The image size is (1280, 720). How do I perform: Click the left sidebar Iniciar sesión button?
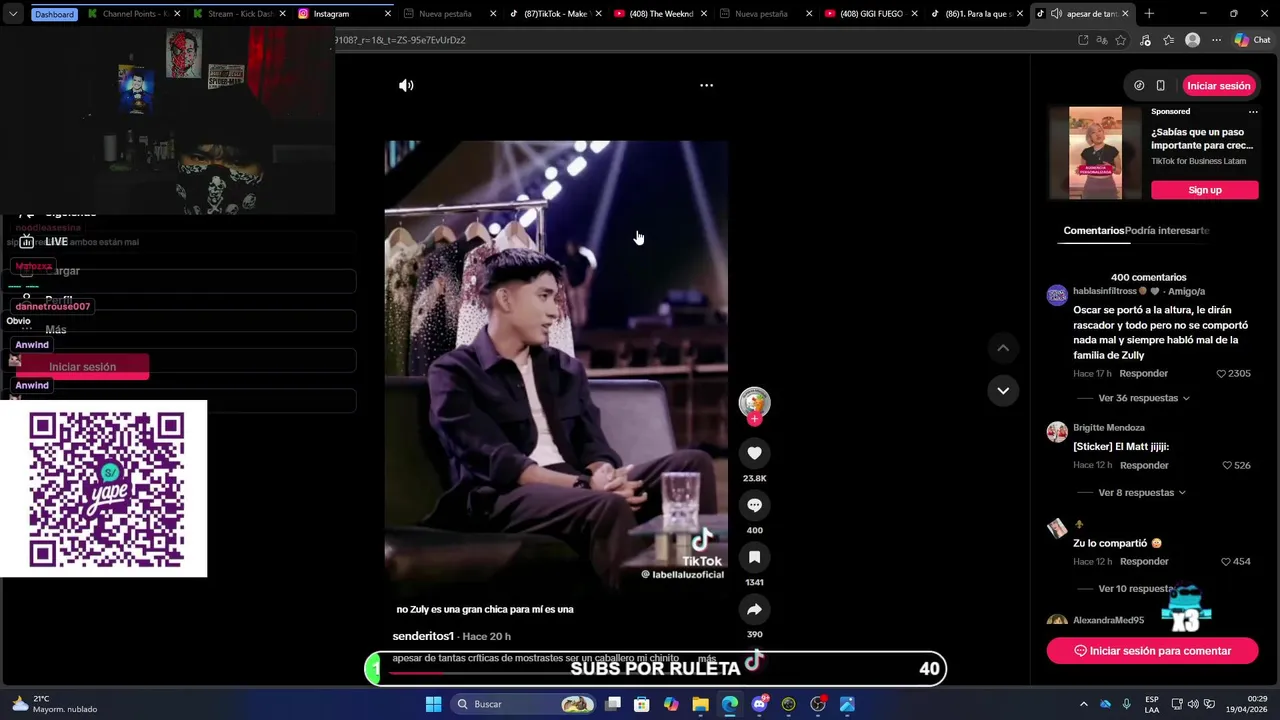82,367
